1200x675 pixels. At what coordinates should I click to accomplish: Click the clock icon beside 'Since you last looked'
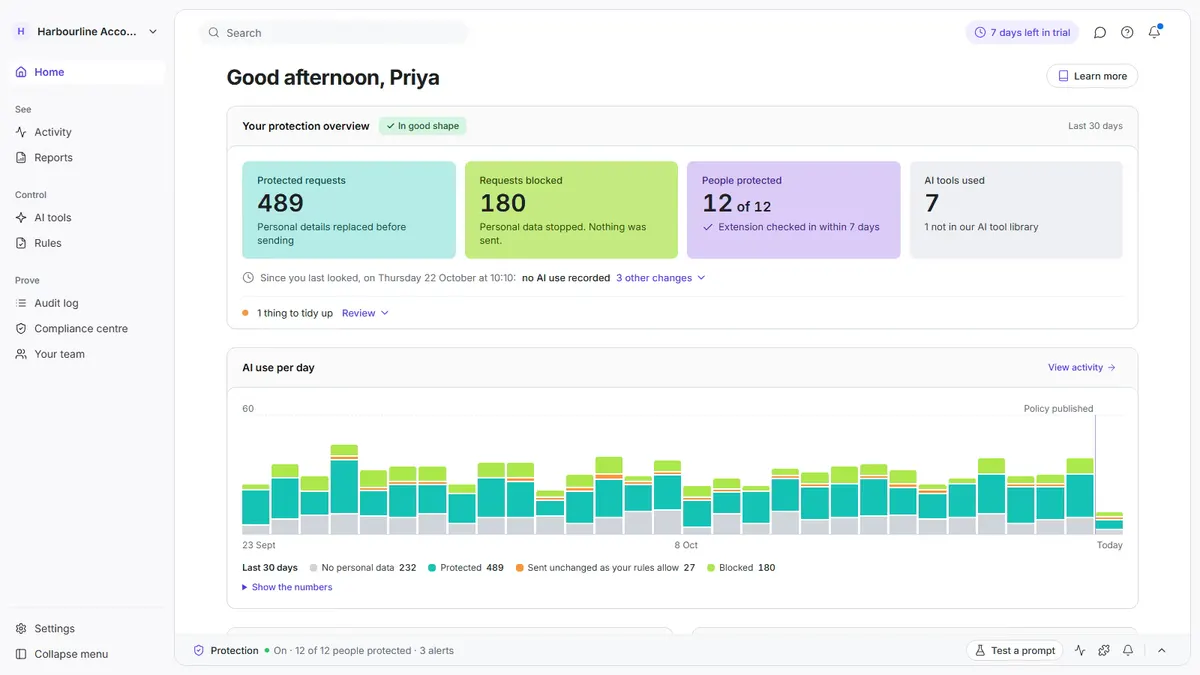pos(248,278)
